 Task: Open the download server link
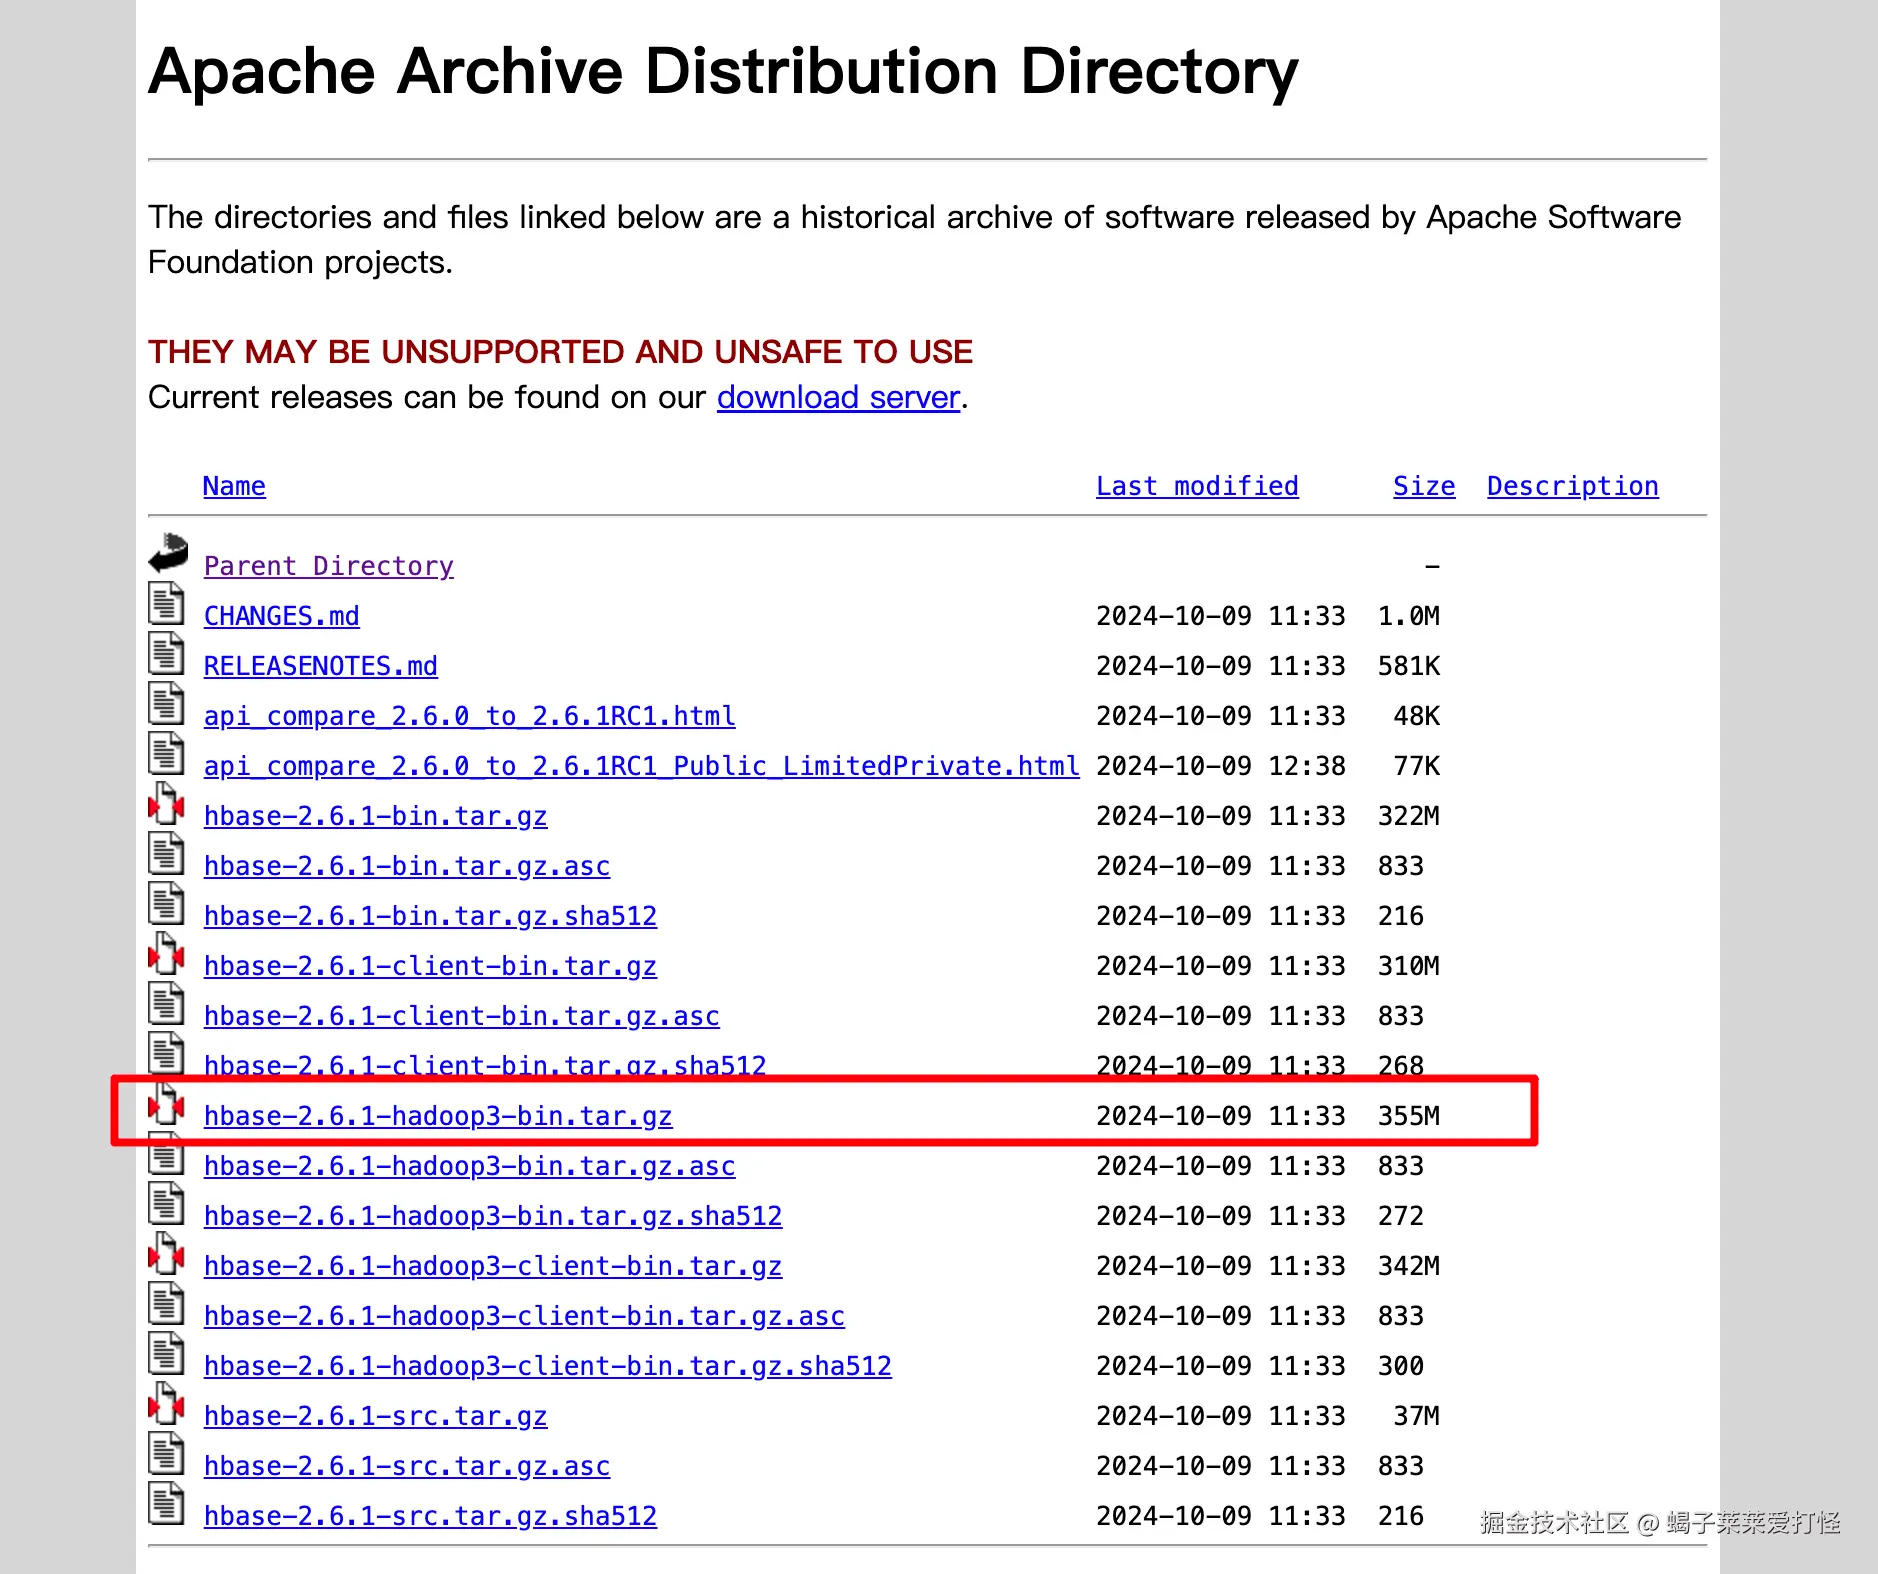click(x=838, y=398)
